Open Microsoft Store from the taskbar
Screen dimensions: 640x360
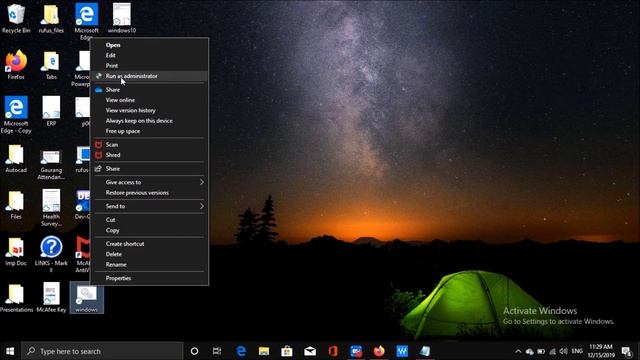(x=287, y=351)
